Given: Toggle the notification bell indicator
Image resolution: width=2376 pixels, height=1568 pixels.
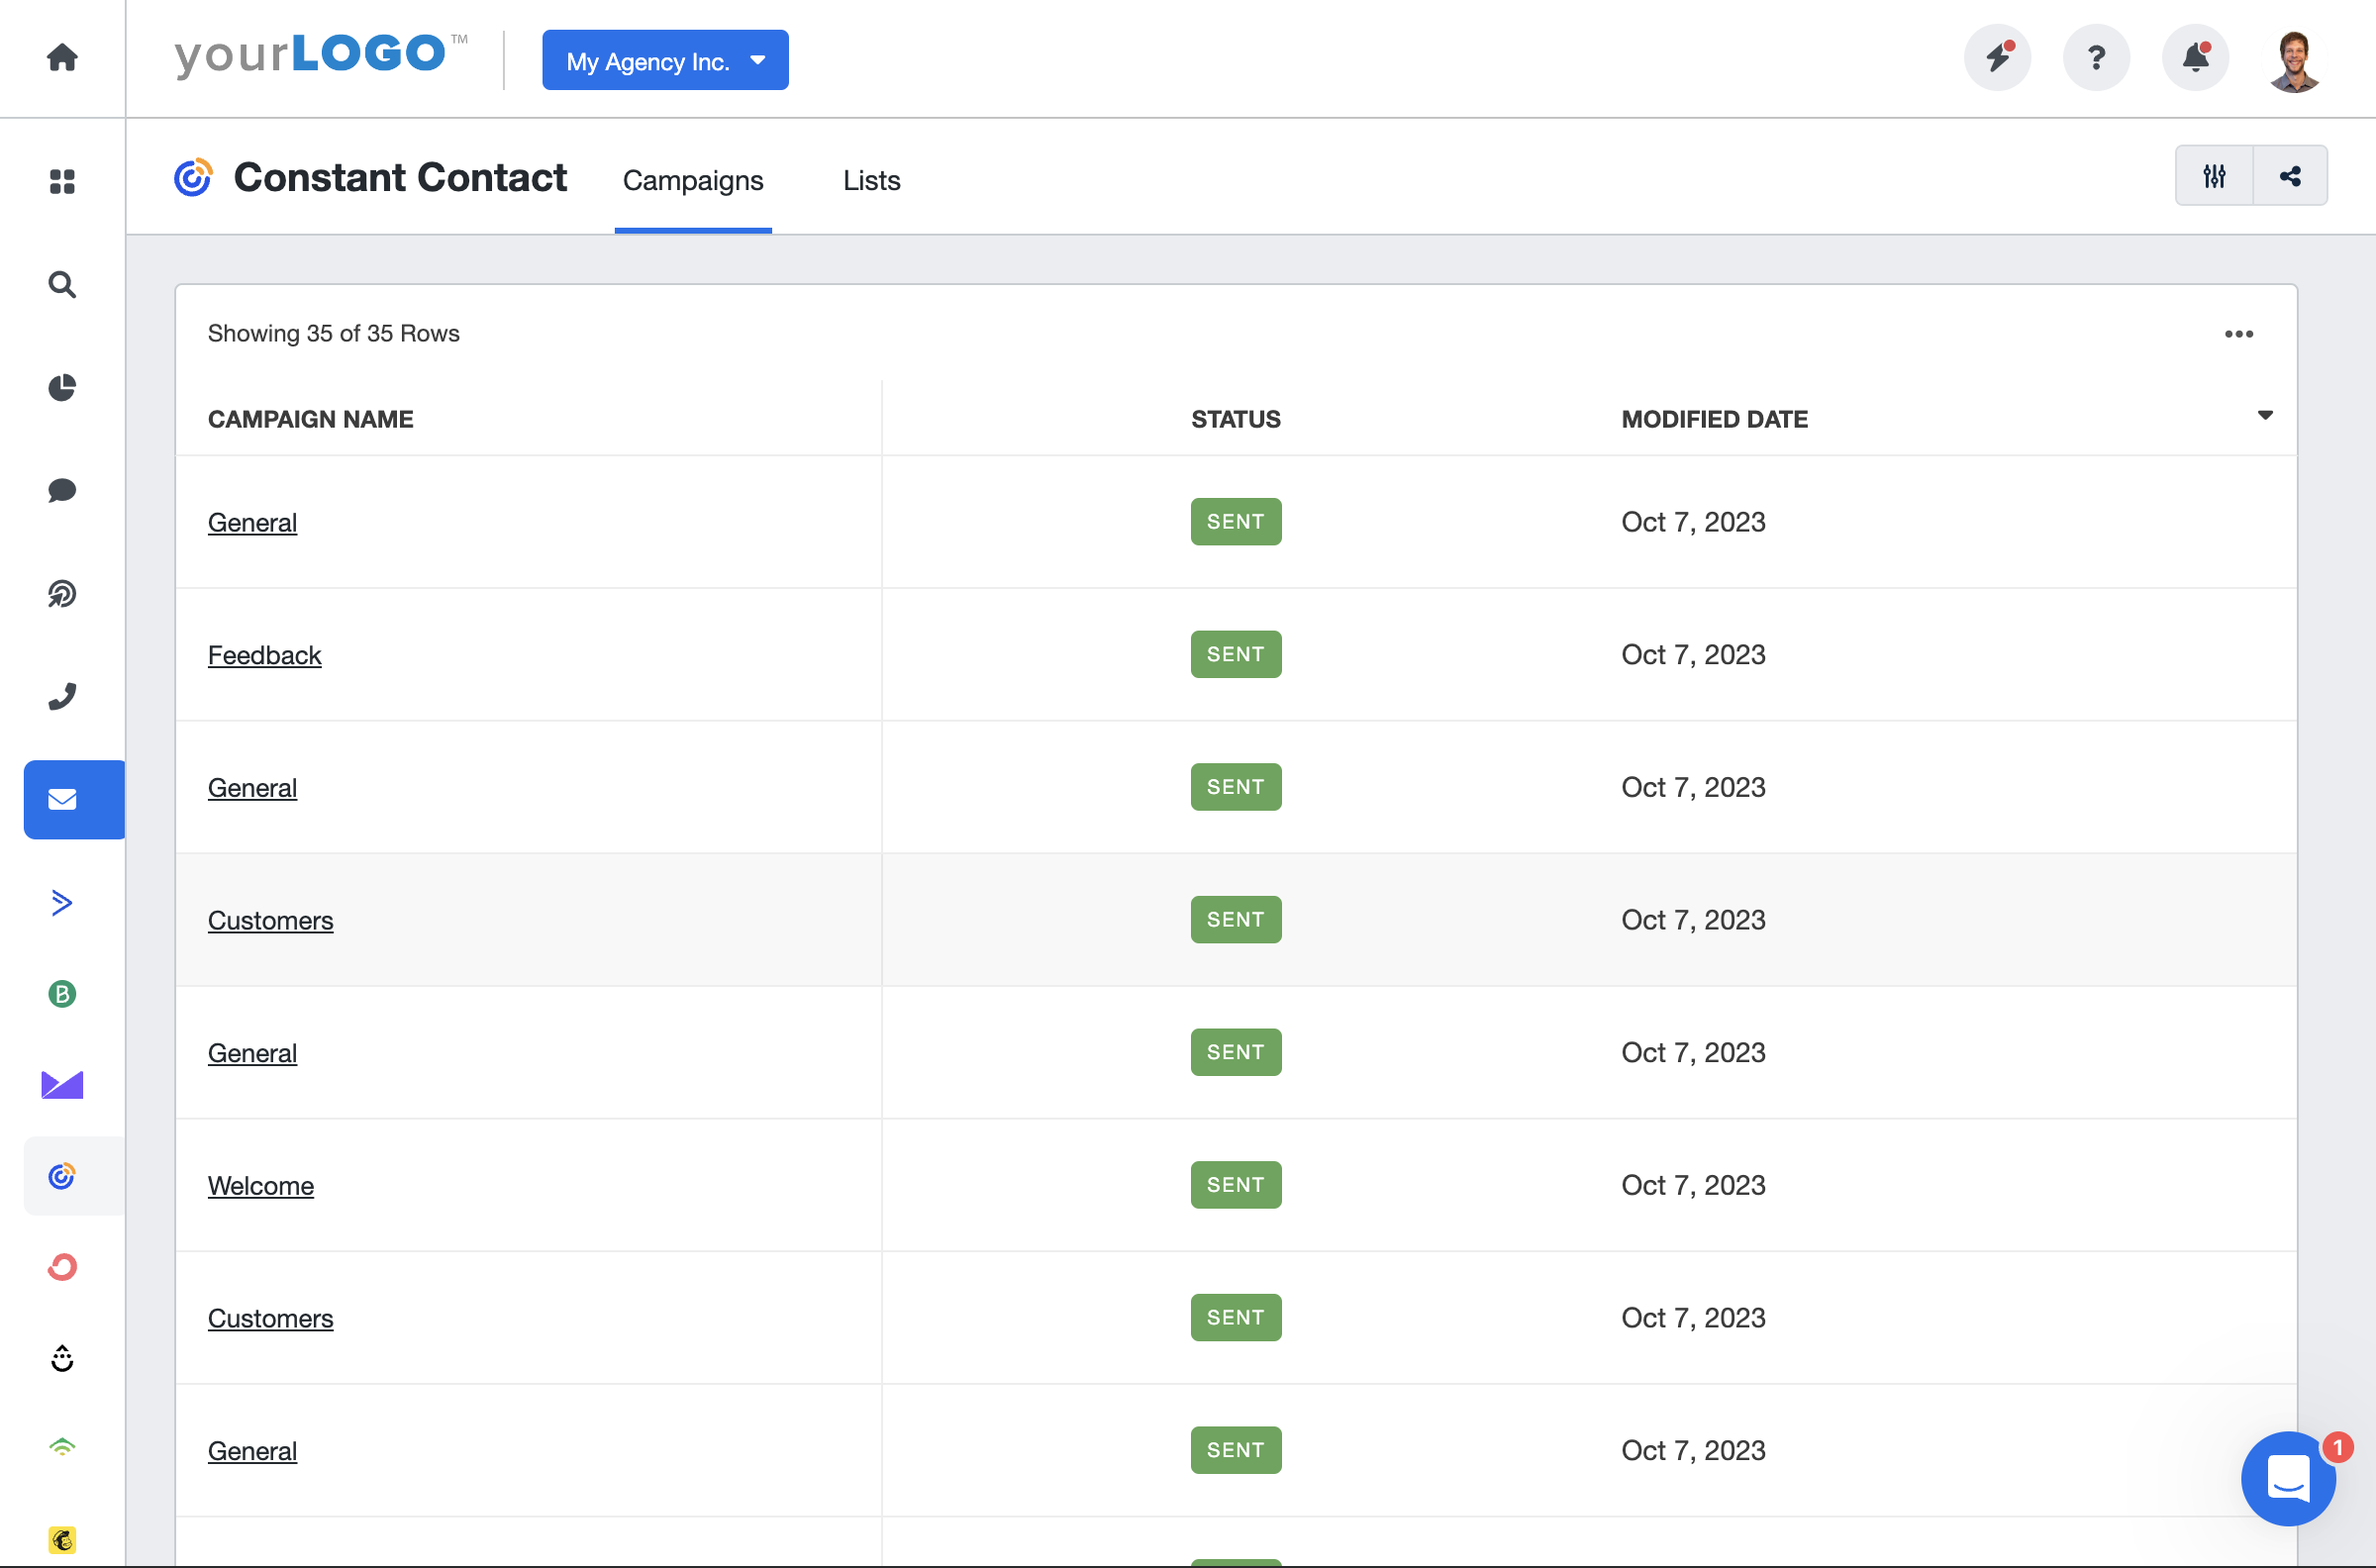Looking at the screenshot, I should [2192, 57].
